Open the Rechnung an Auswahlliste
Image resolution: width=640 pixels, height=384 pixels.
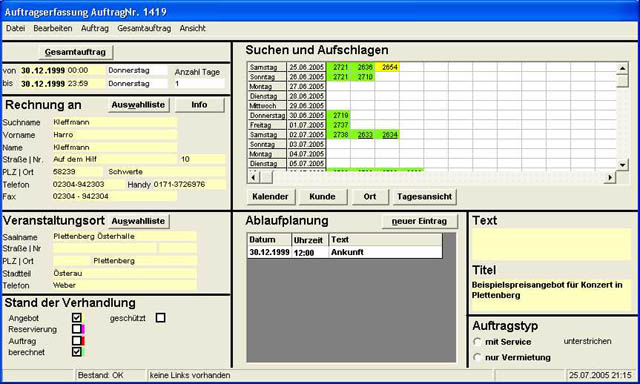point(138,105)
